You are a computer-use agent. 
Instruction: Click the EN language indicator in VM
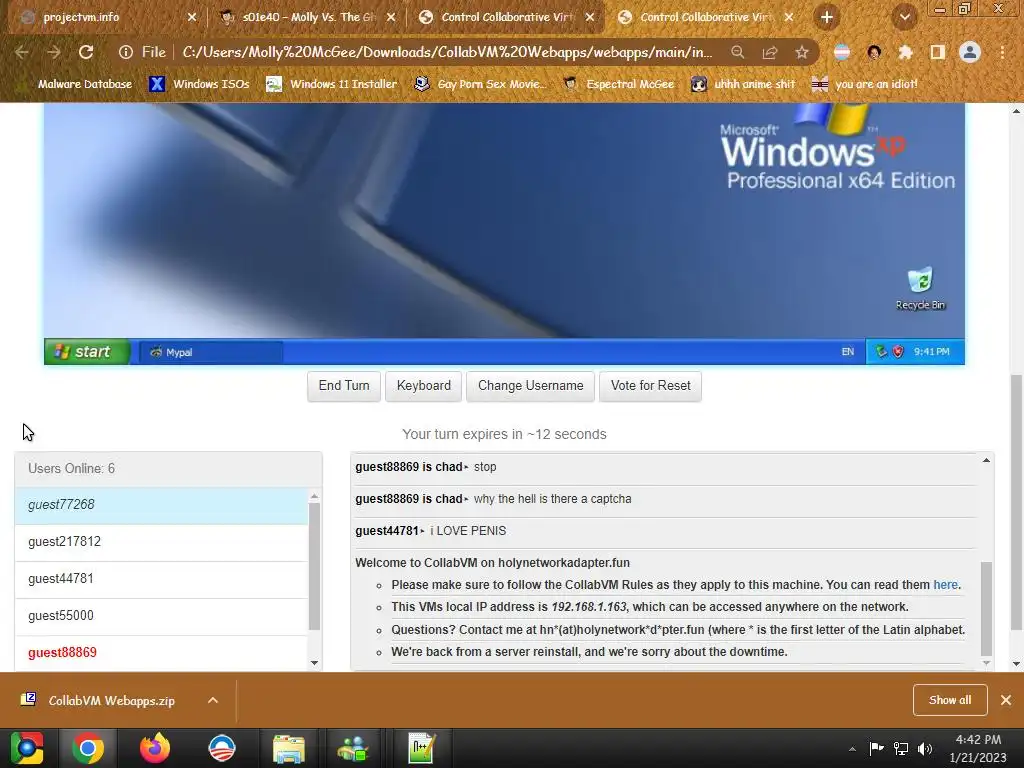(848, 351)
